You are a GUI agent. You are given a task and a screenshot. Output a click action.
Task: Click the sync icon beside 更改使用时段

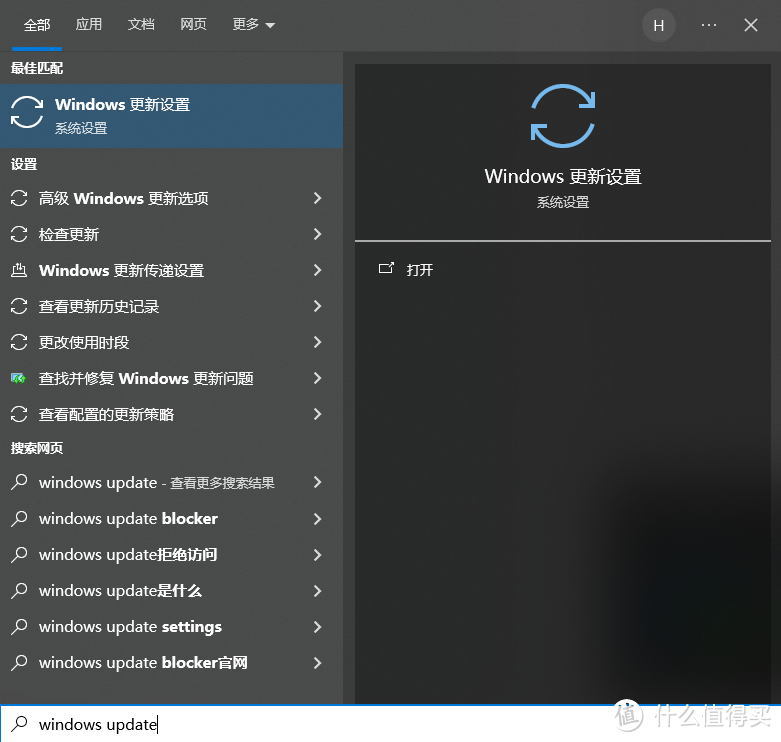(19, 342)
